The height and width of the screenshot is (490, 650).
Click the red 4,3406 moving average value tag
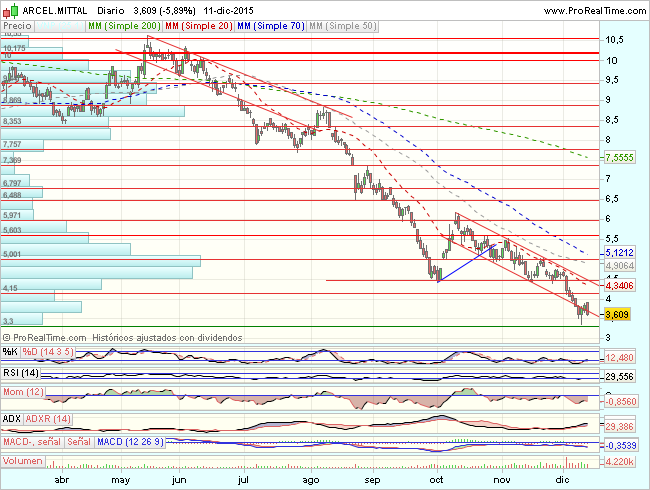pyautogui.click(x=619, y=286)
